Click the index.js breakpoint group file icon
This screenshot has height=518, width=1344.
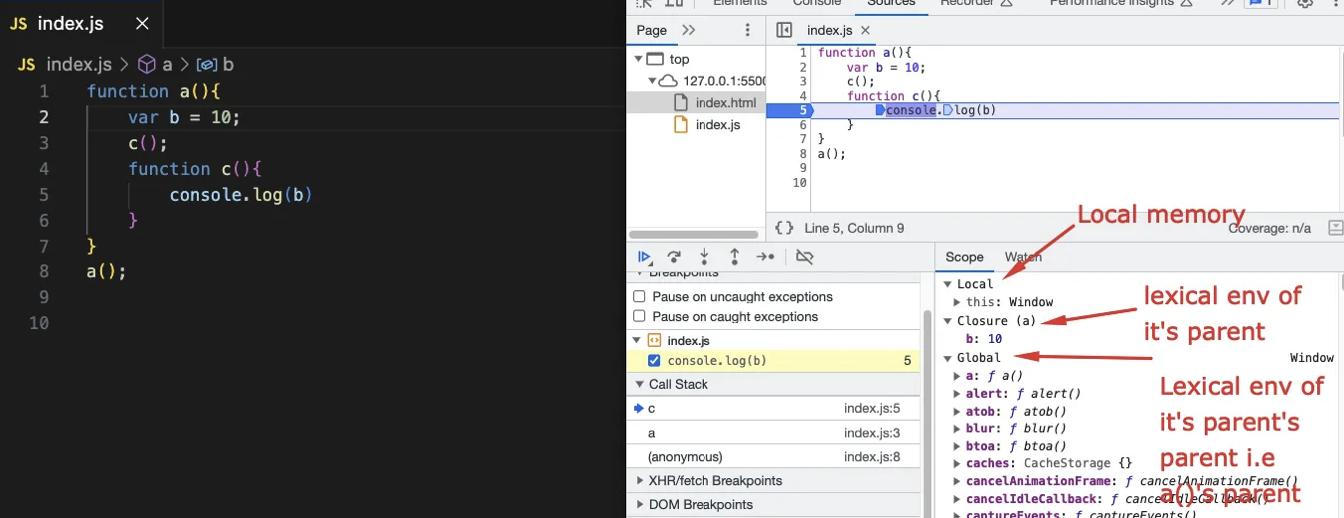654,341
